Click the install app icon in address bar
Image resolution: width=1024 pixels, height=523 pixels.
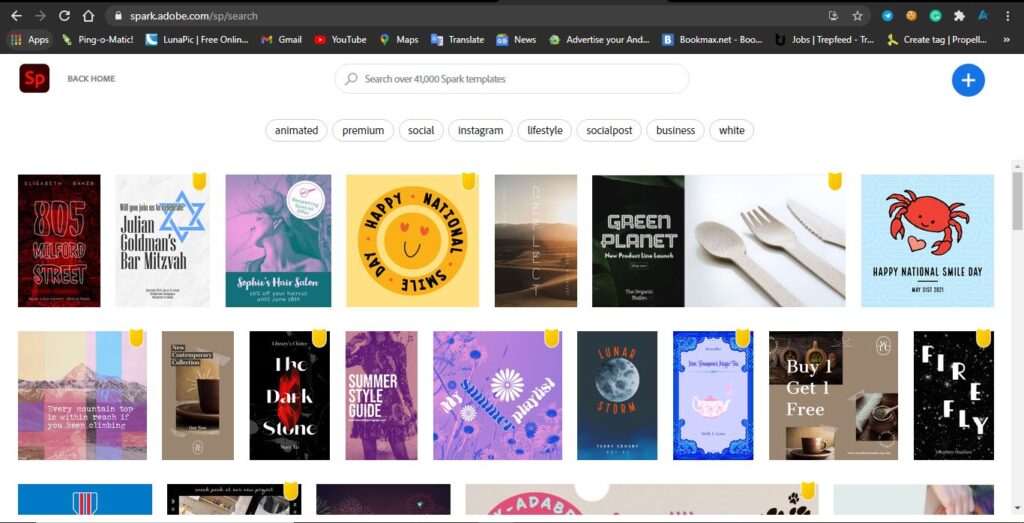[x=833, y=16]
